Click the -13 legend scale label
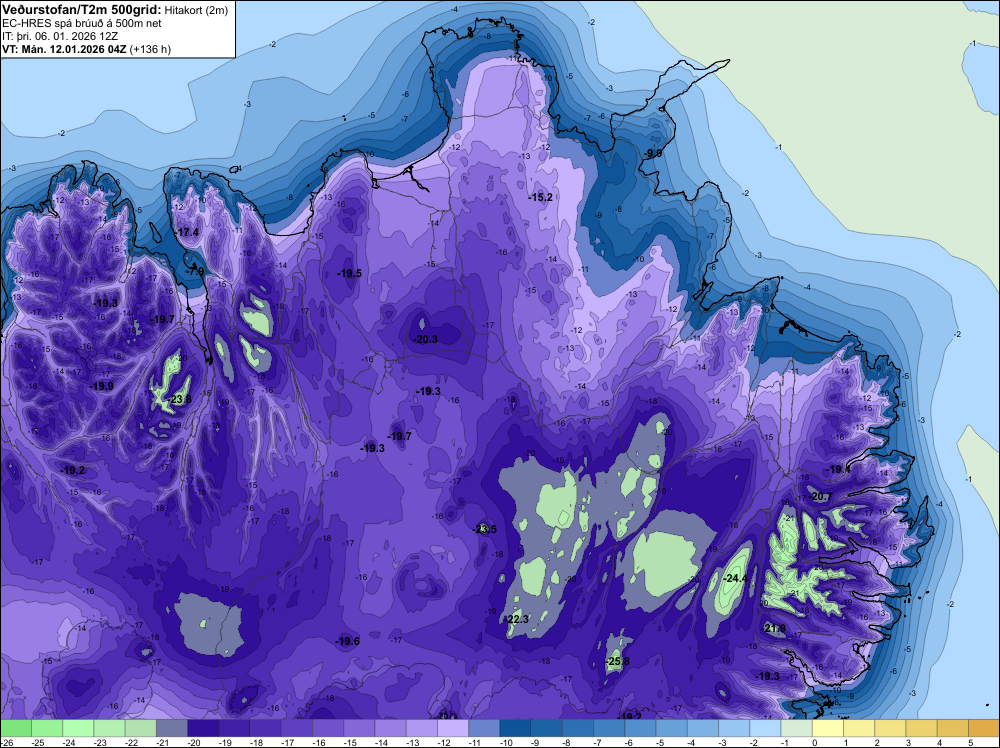The image size is (1000, 748). (x=413, y=742)
